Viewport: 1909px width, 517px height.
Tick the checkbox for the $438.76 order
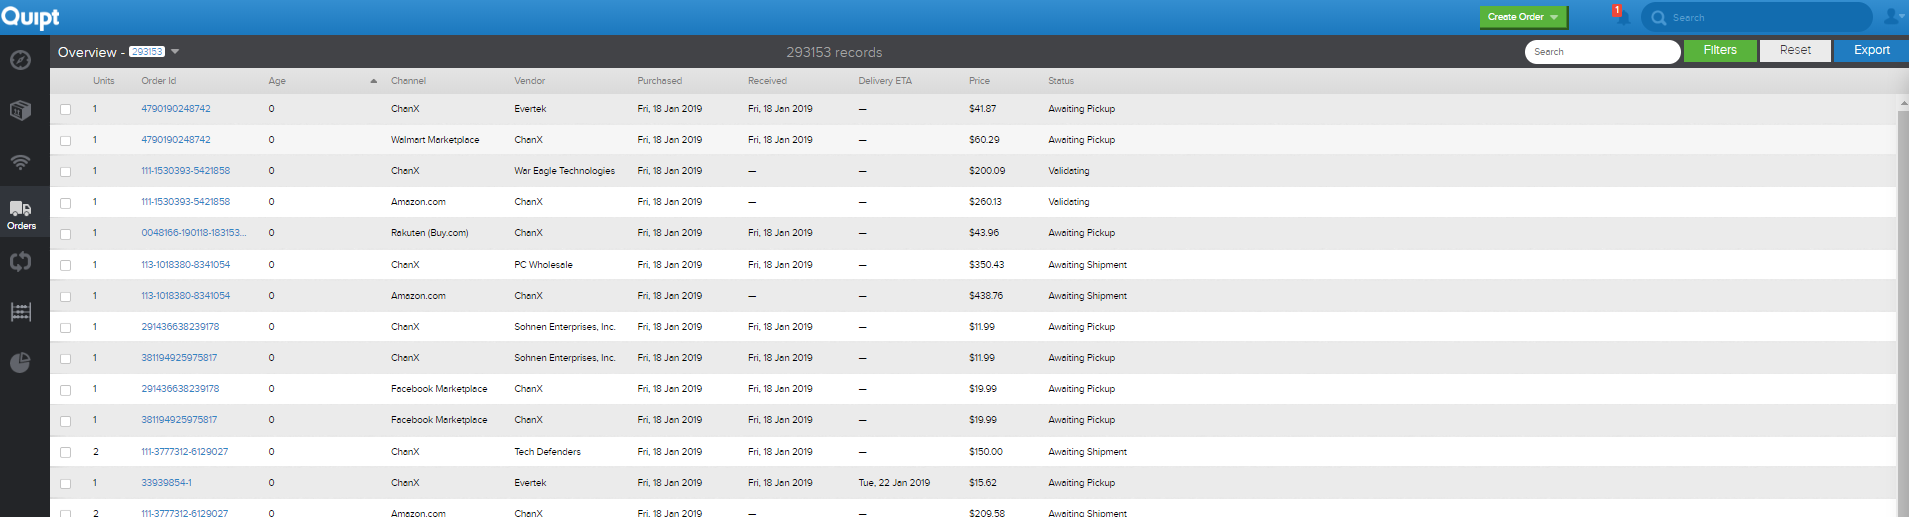click(66, 297)
